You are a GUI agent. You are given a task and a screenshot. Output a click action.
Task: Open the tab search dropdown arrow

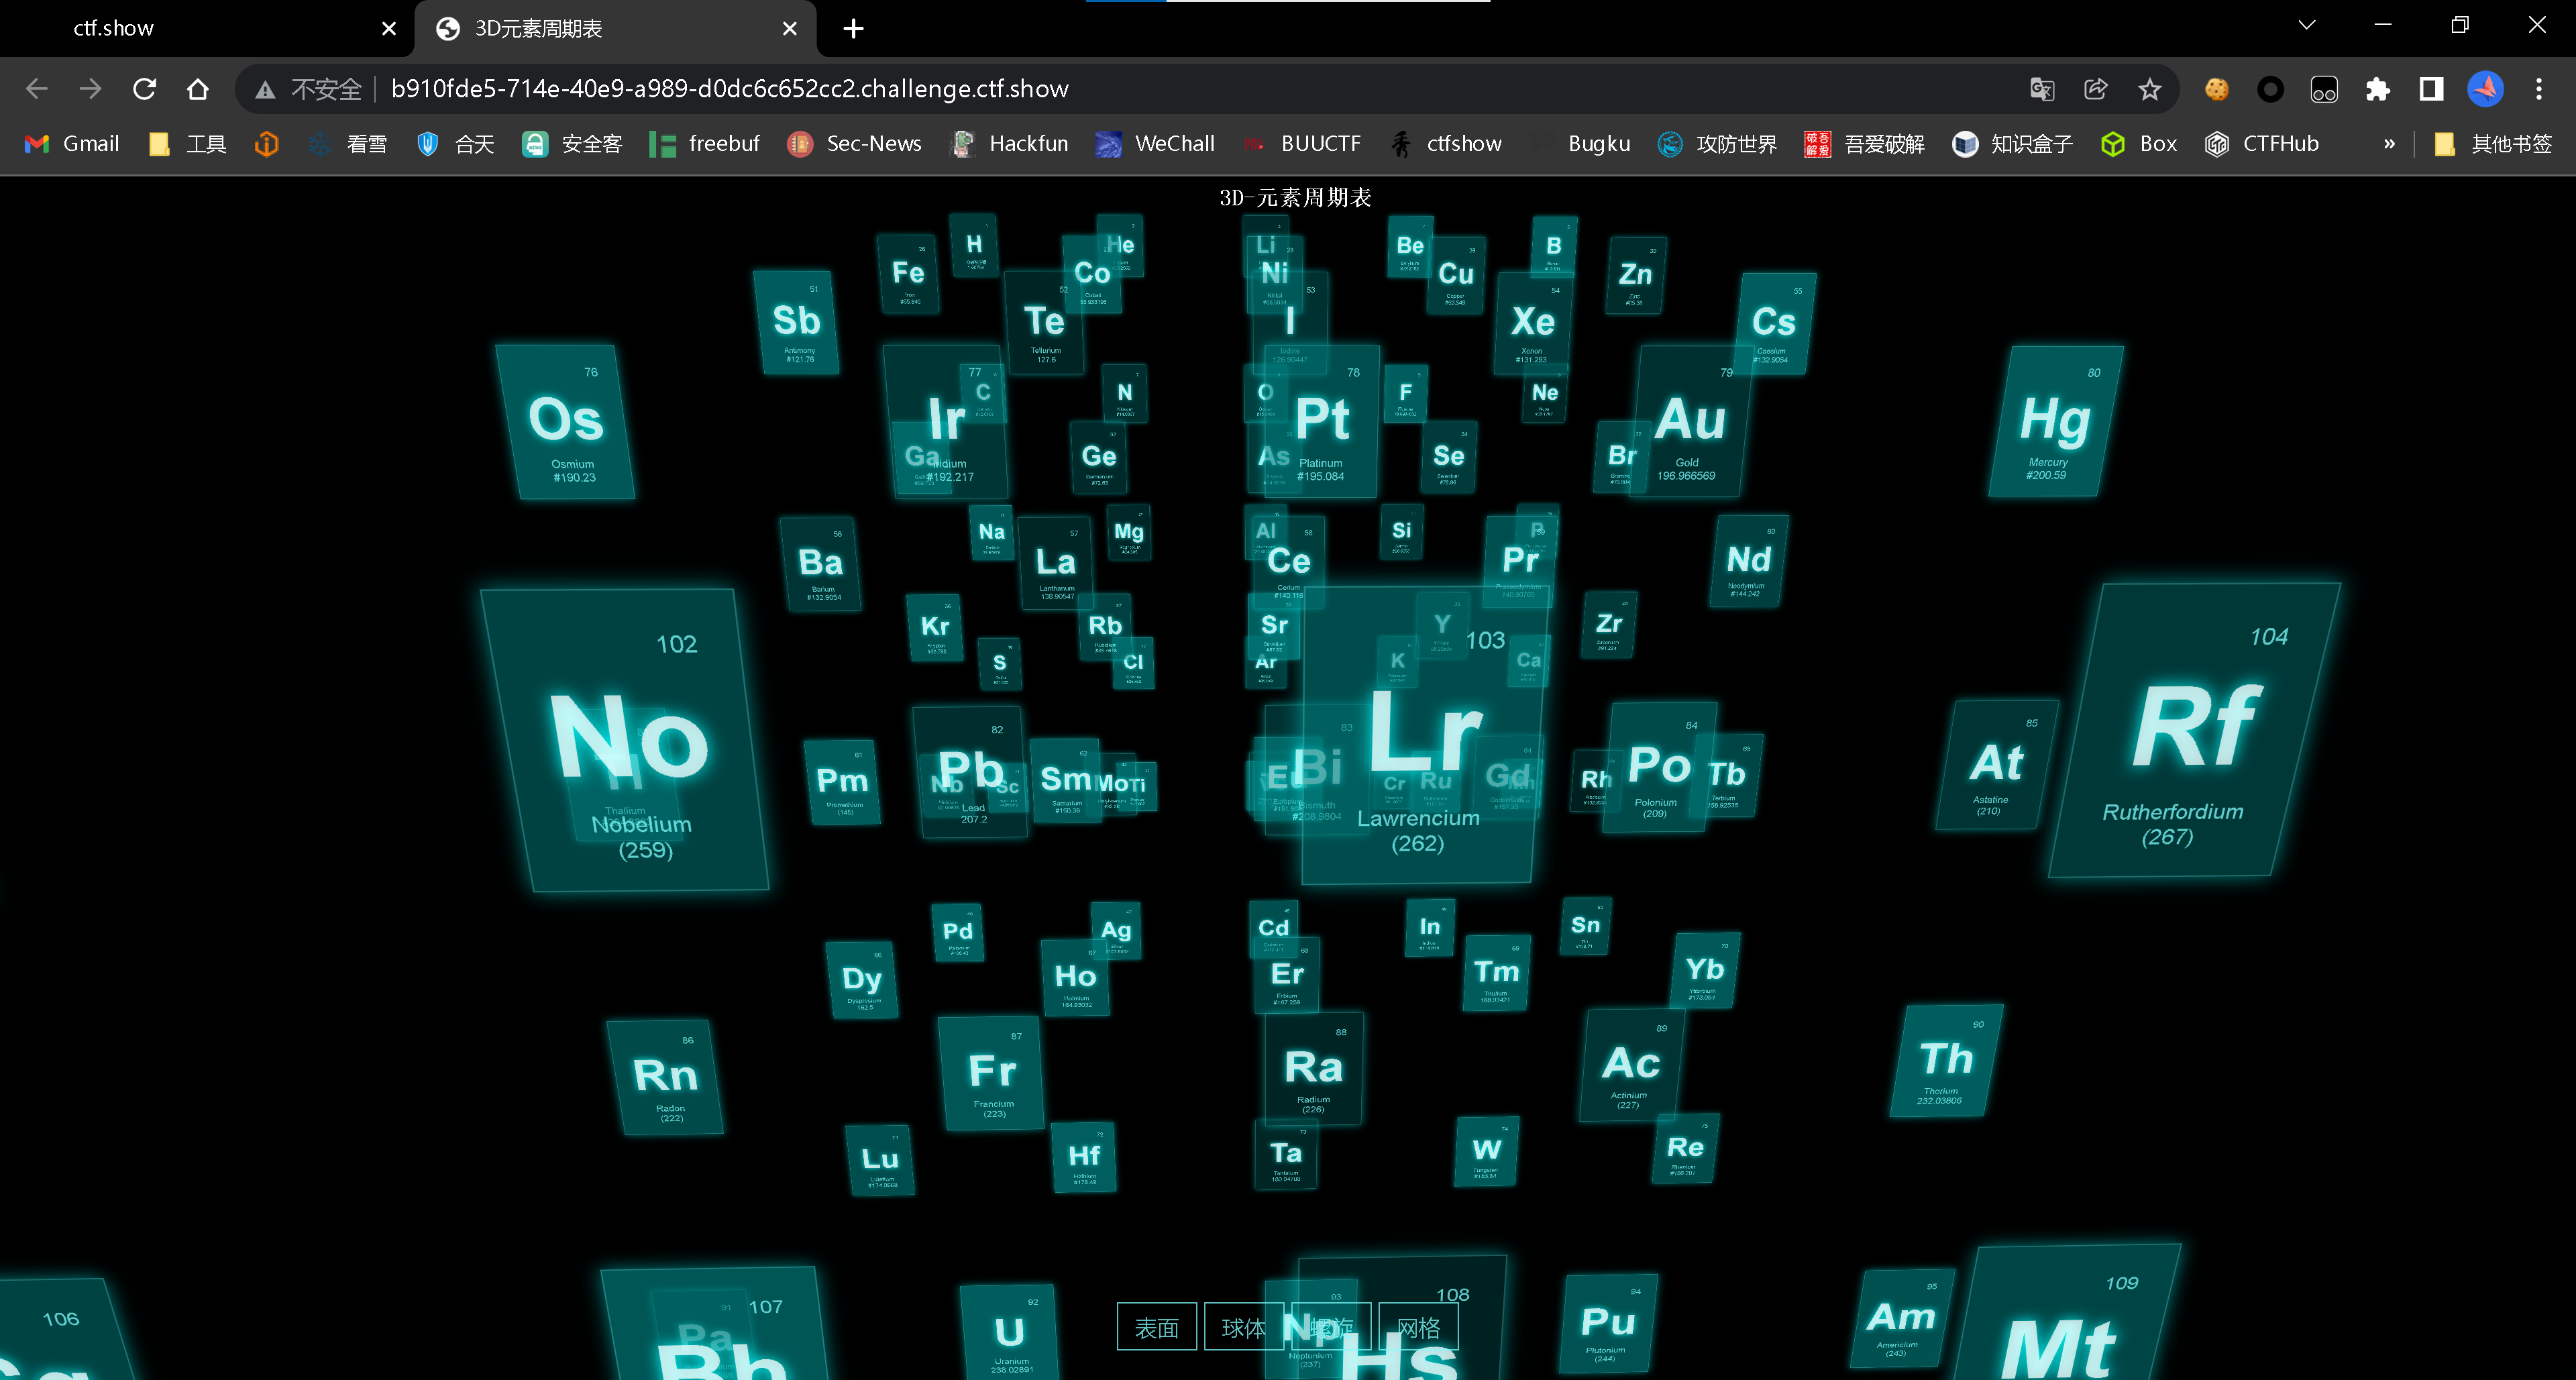point(2305,25)
